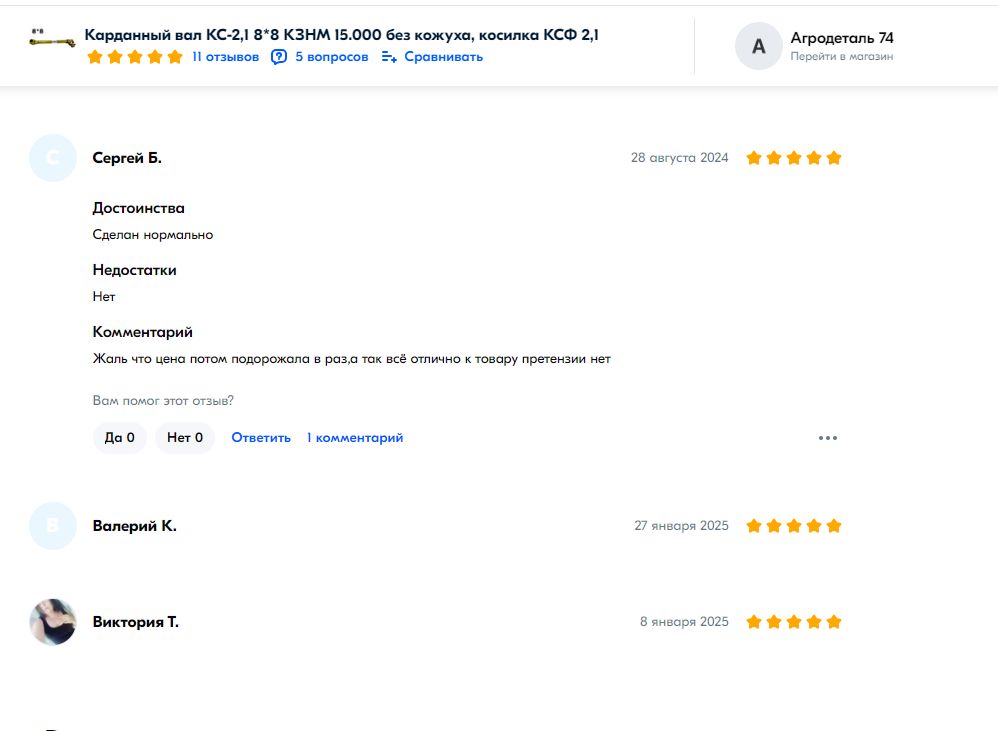The height and width of the screenshot is (731, 998).
Task: Click the questions speech bubble icon
Action: point(279,57)
